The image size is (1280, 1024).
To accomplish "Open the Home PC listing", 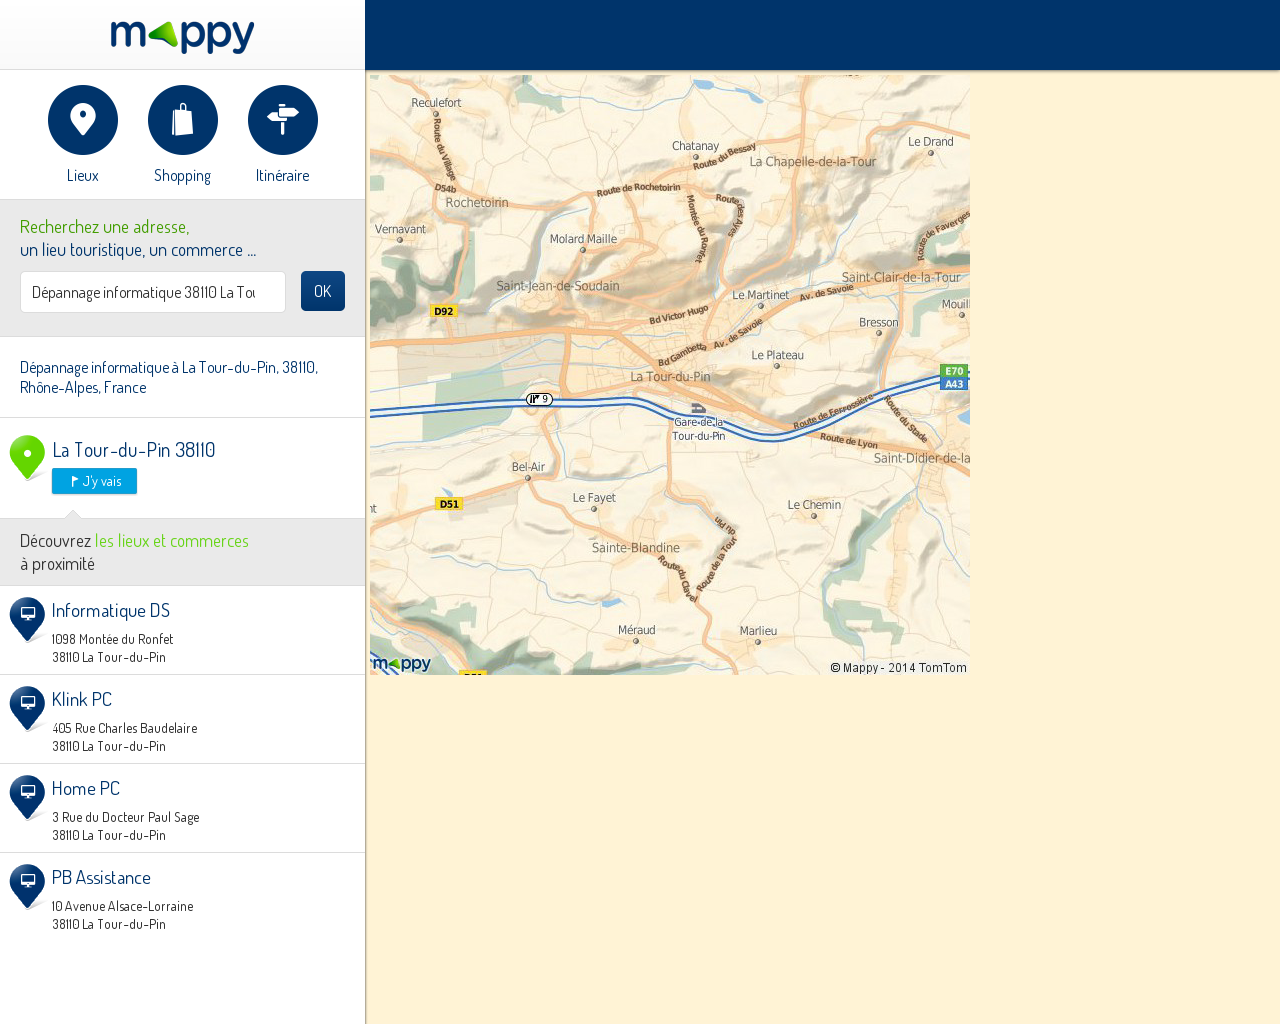I will [86, 788].
